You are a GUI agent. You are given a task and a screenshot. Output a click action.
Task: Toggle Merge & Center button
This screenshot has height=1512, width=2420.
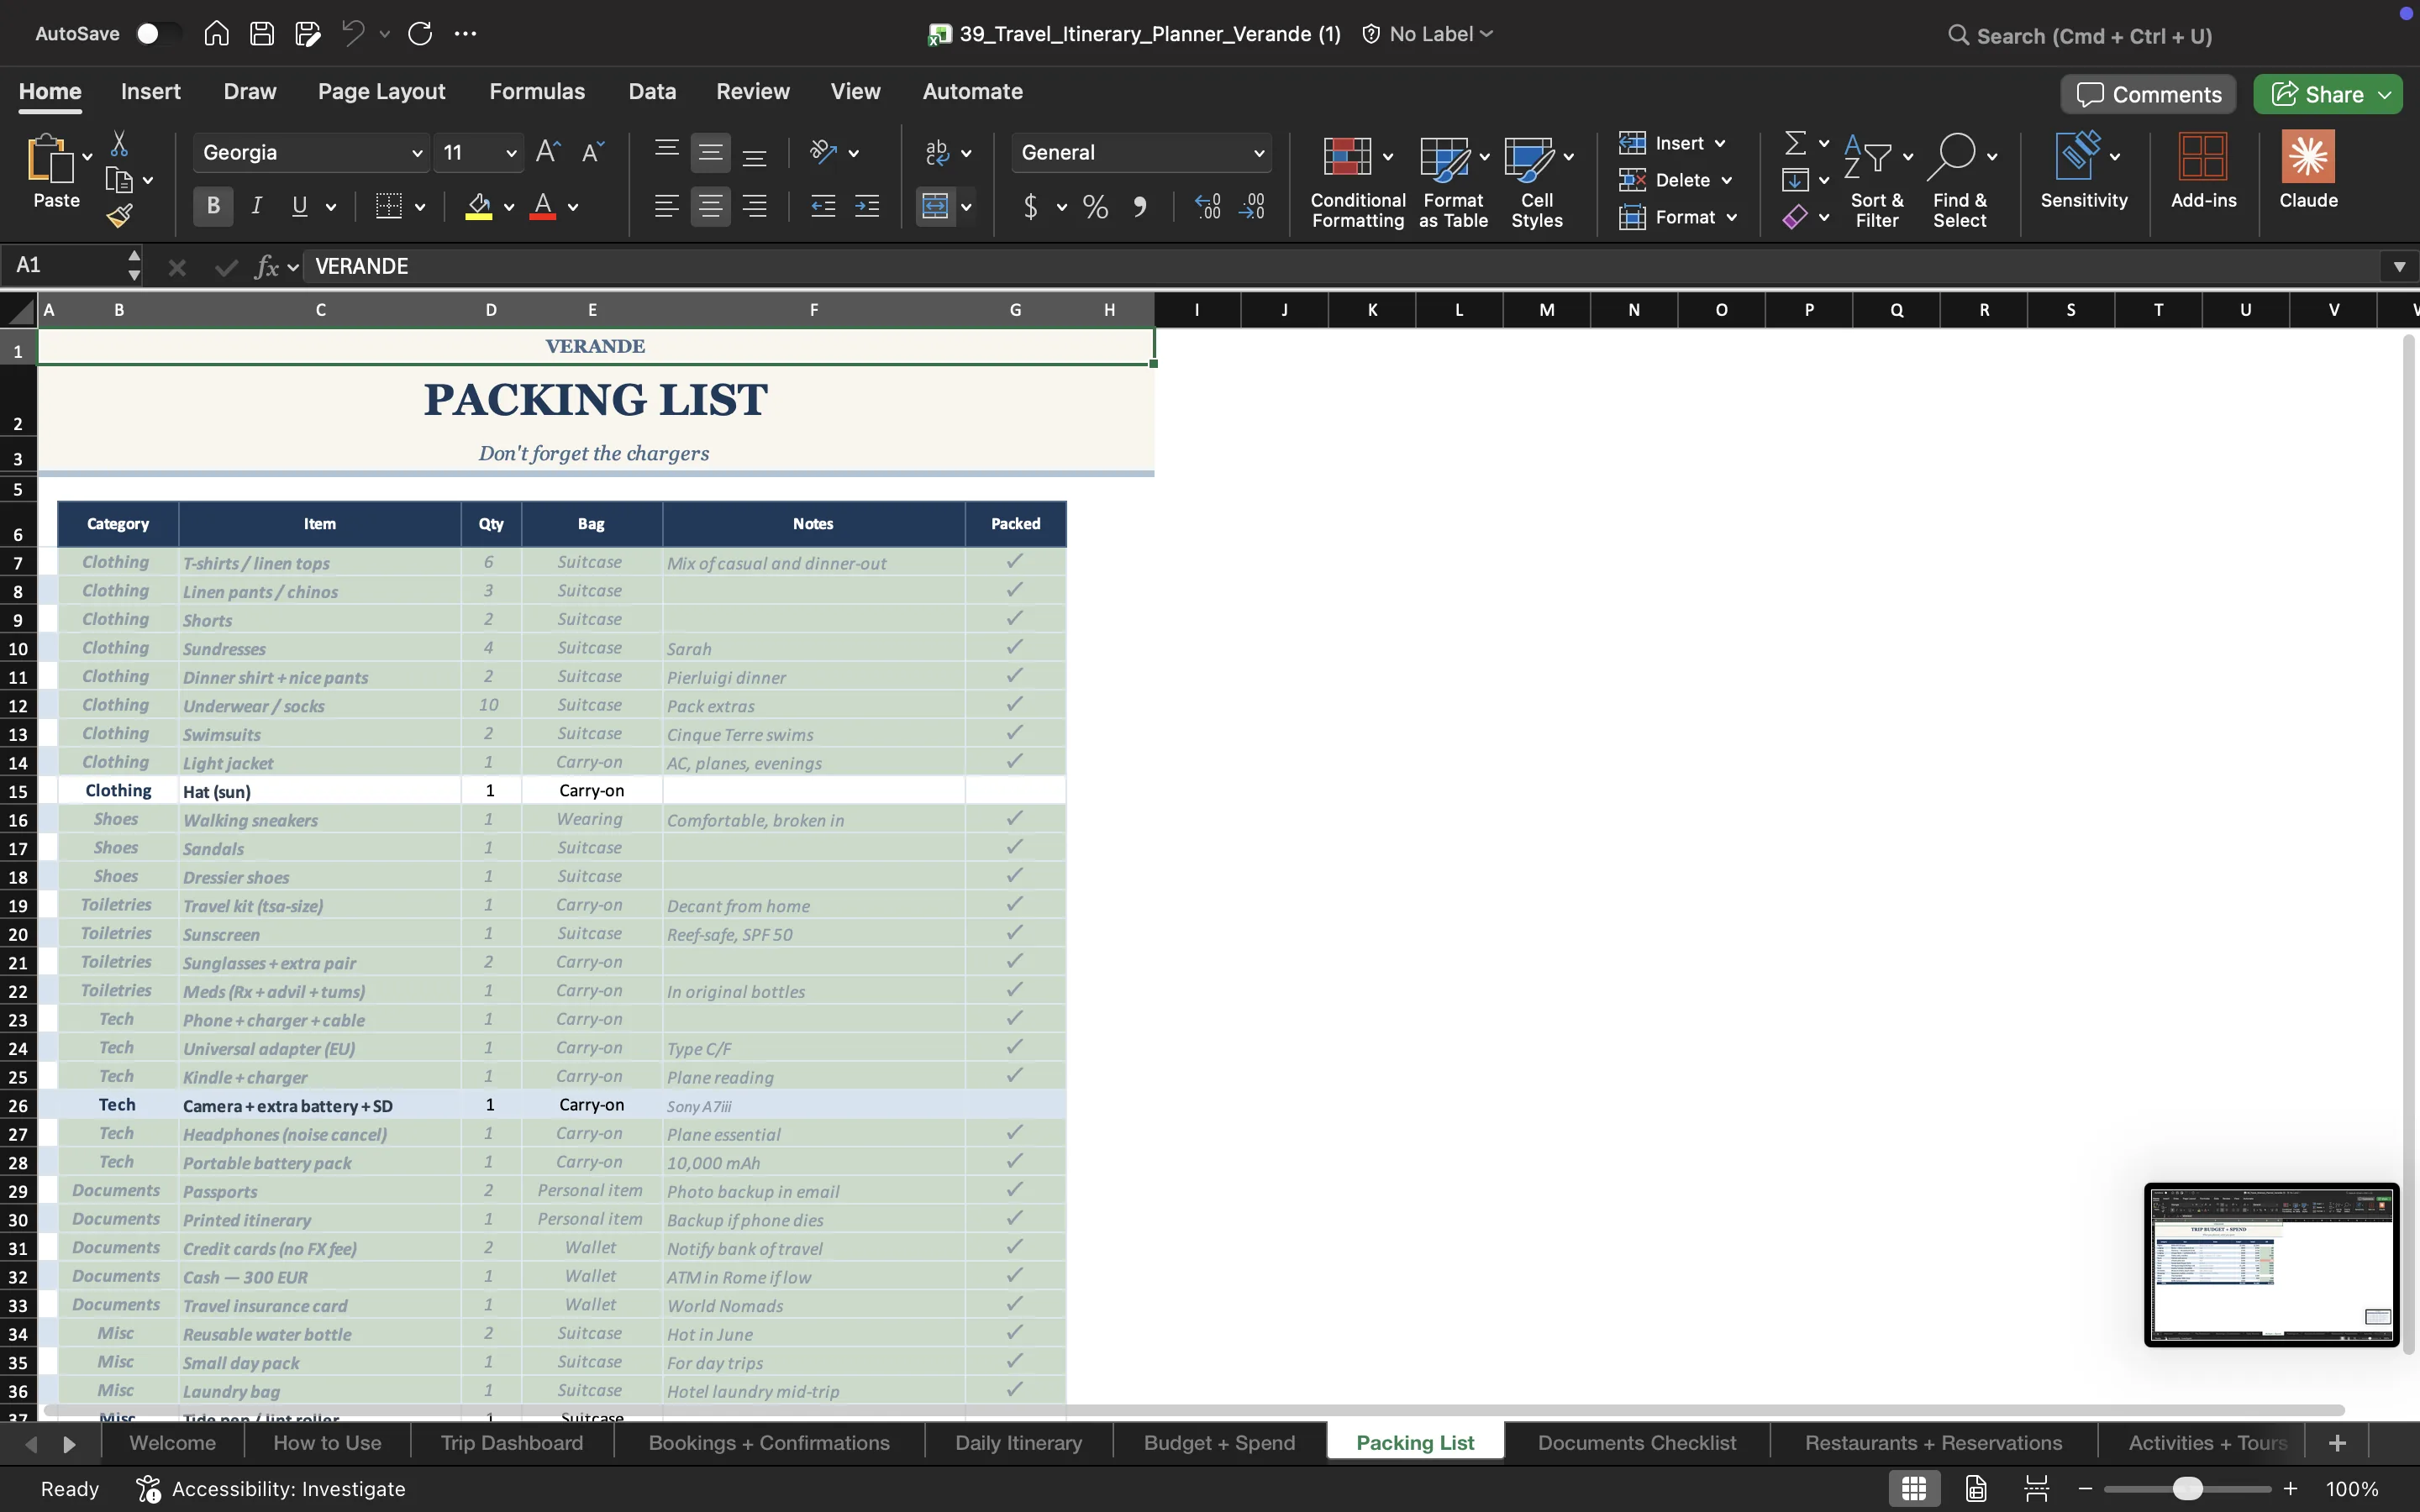click(x=935, y=207)
